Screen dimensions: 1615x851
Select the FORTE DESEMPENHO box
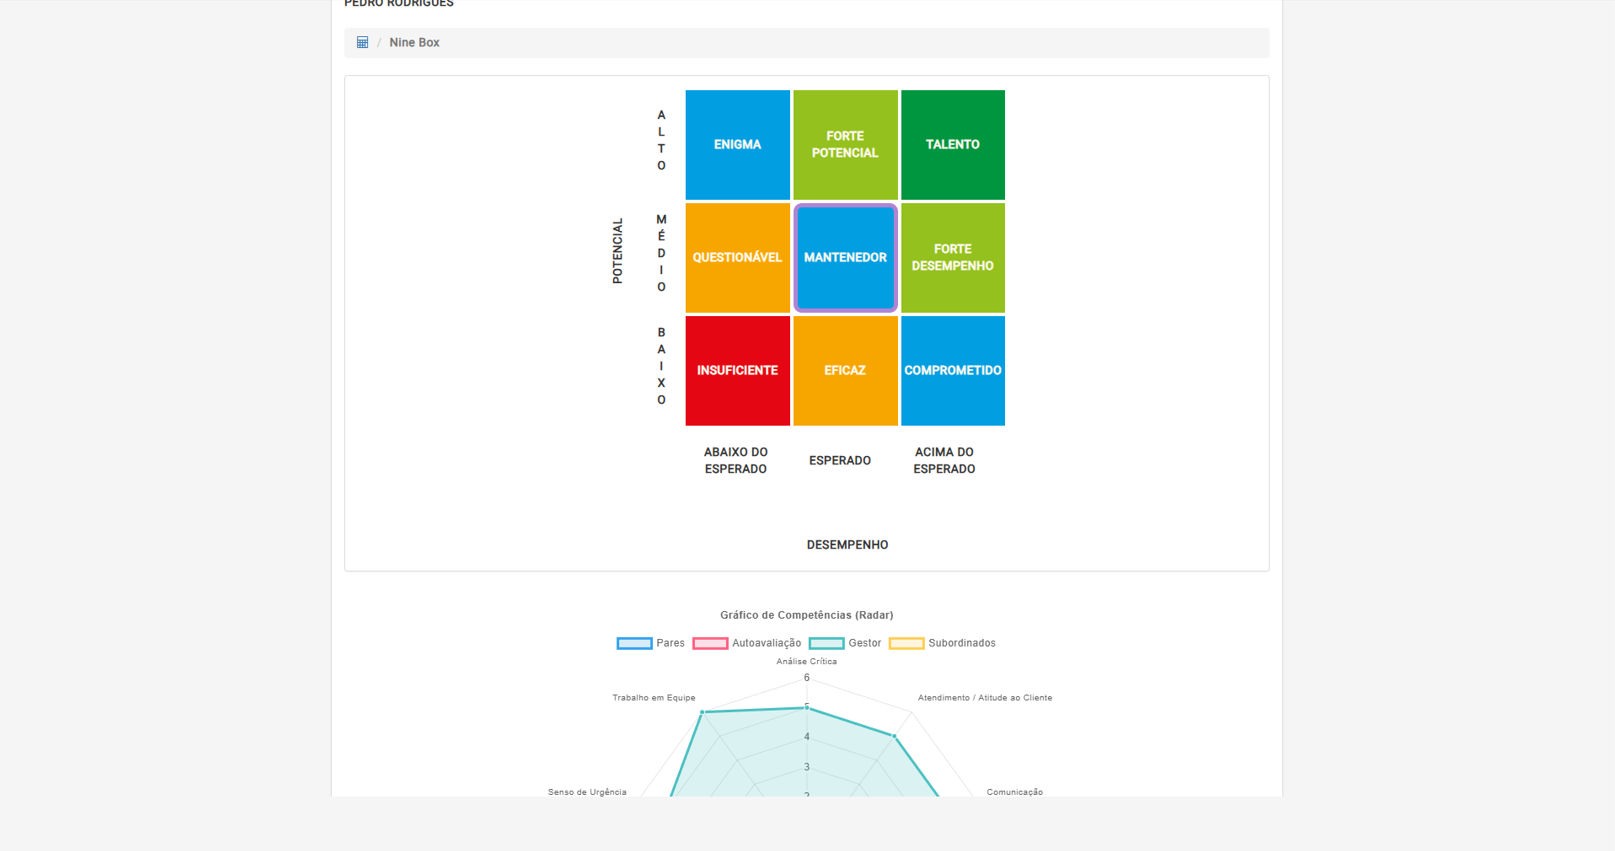click(x=952, y=258)
